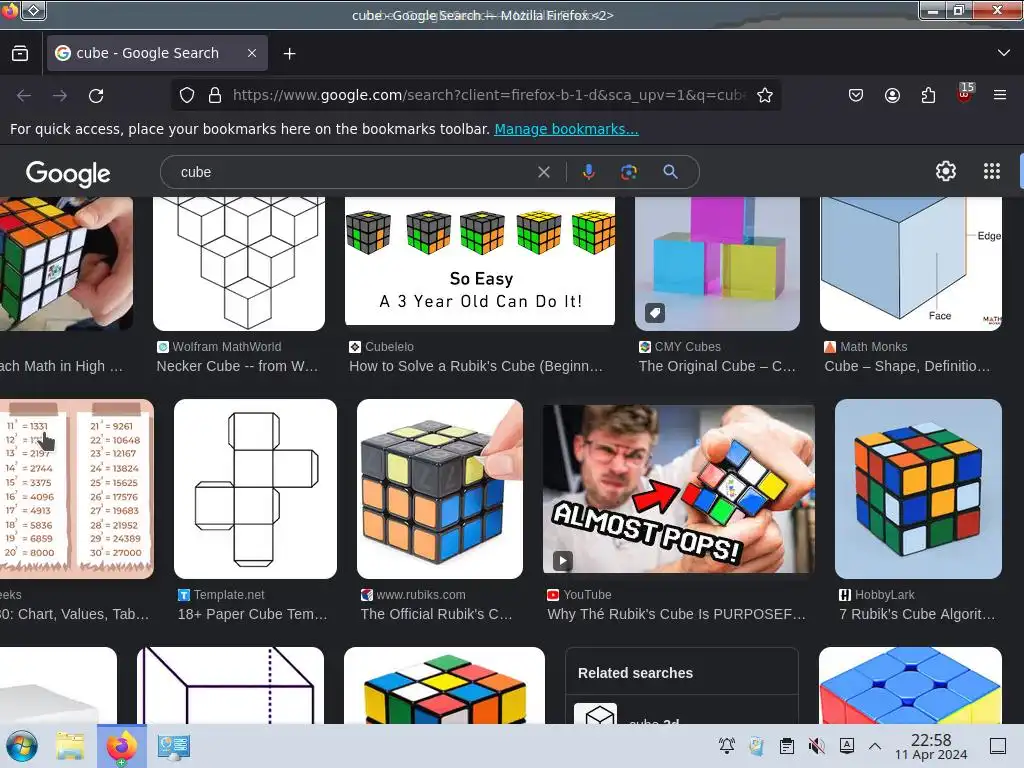Image resolution: width=1024 pixels, height=768 pixels.
Task: Go back to previous page
Action: click(24, 96)
